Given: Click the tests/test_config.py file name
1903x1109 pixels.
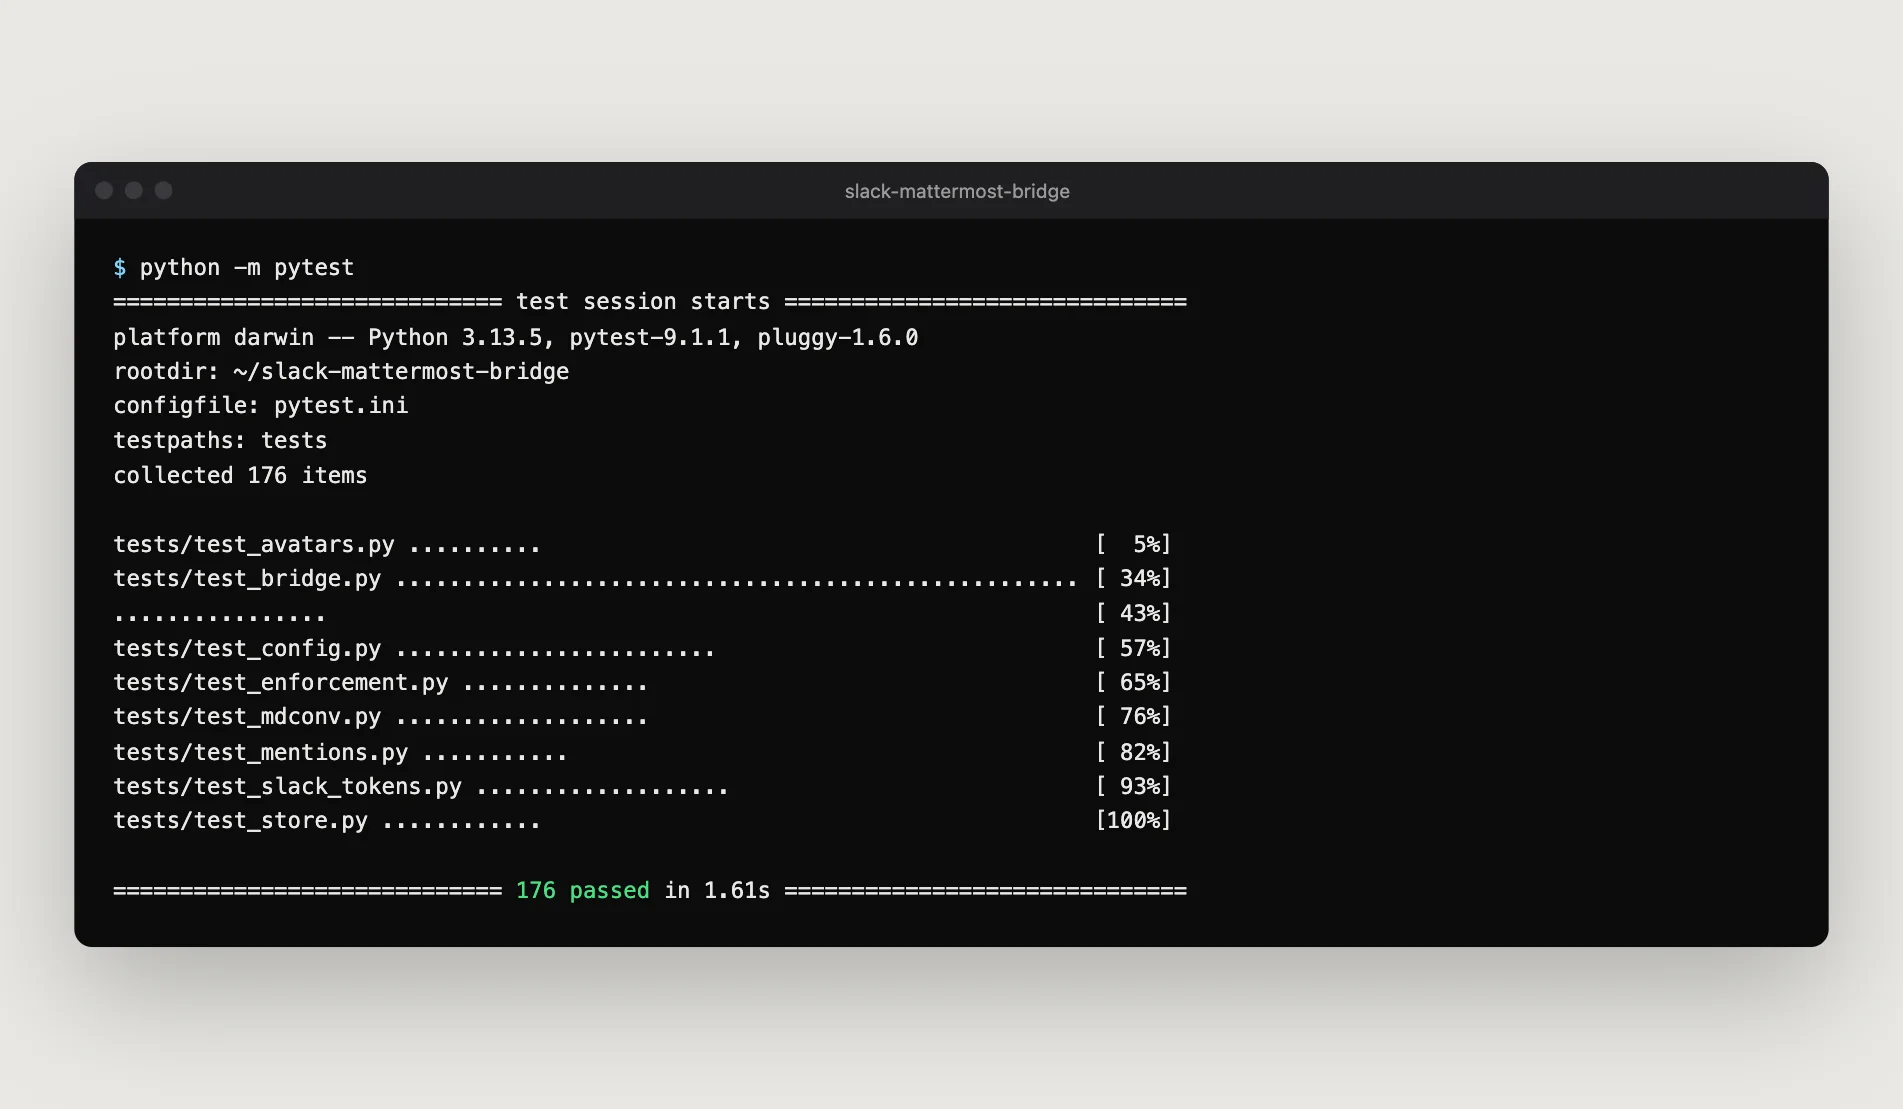Looking at the screenshot, I should tap(247, 648).
